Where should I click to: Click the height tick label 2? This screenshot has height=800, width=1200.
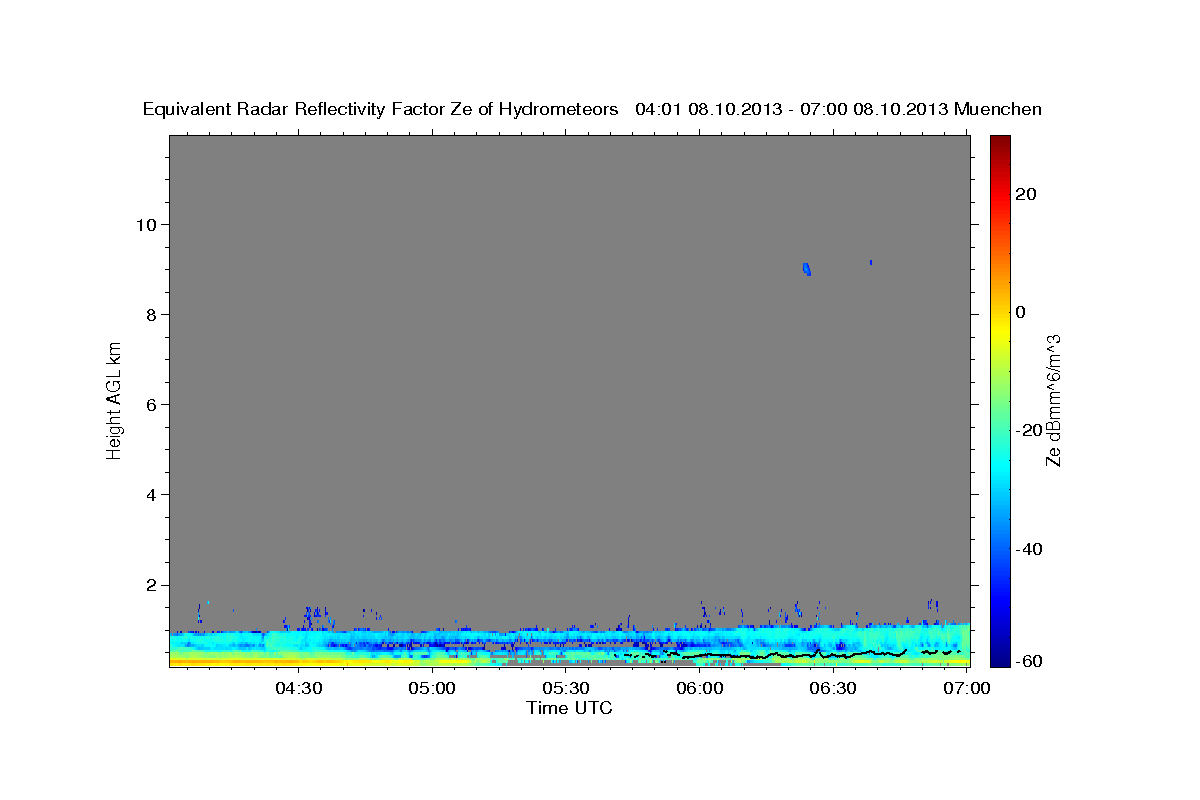pyautogui.click(x=152, y=585)
